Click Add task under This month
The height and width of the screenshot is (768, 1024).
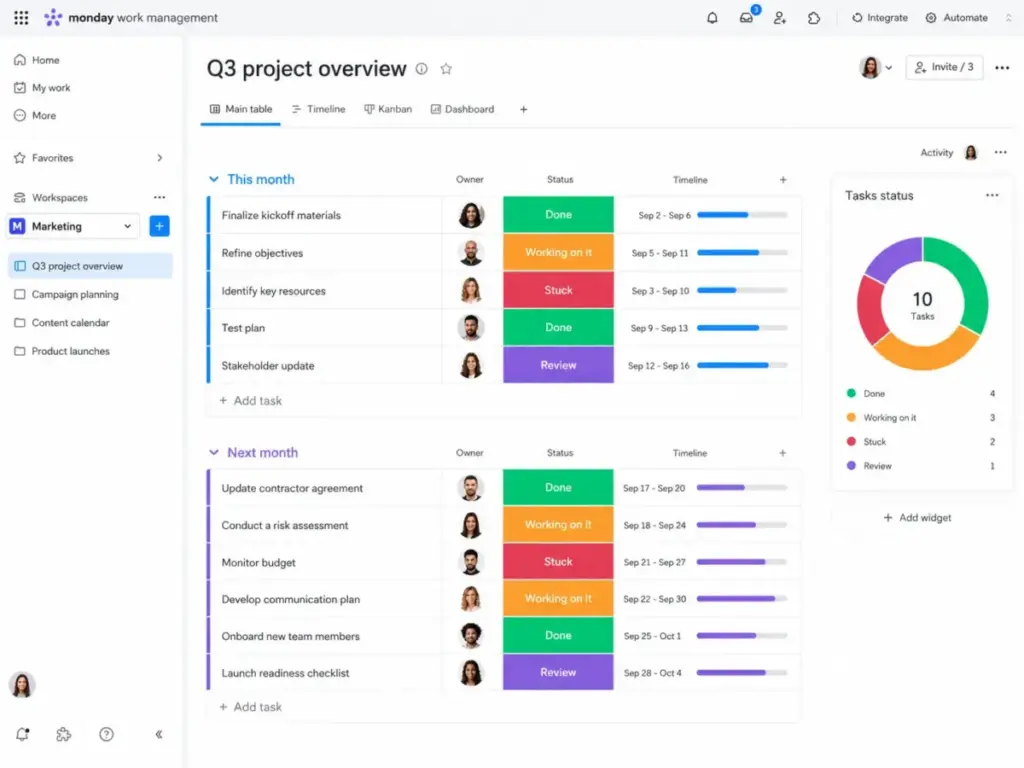click(251, 400)
